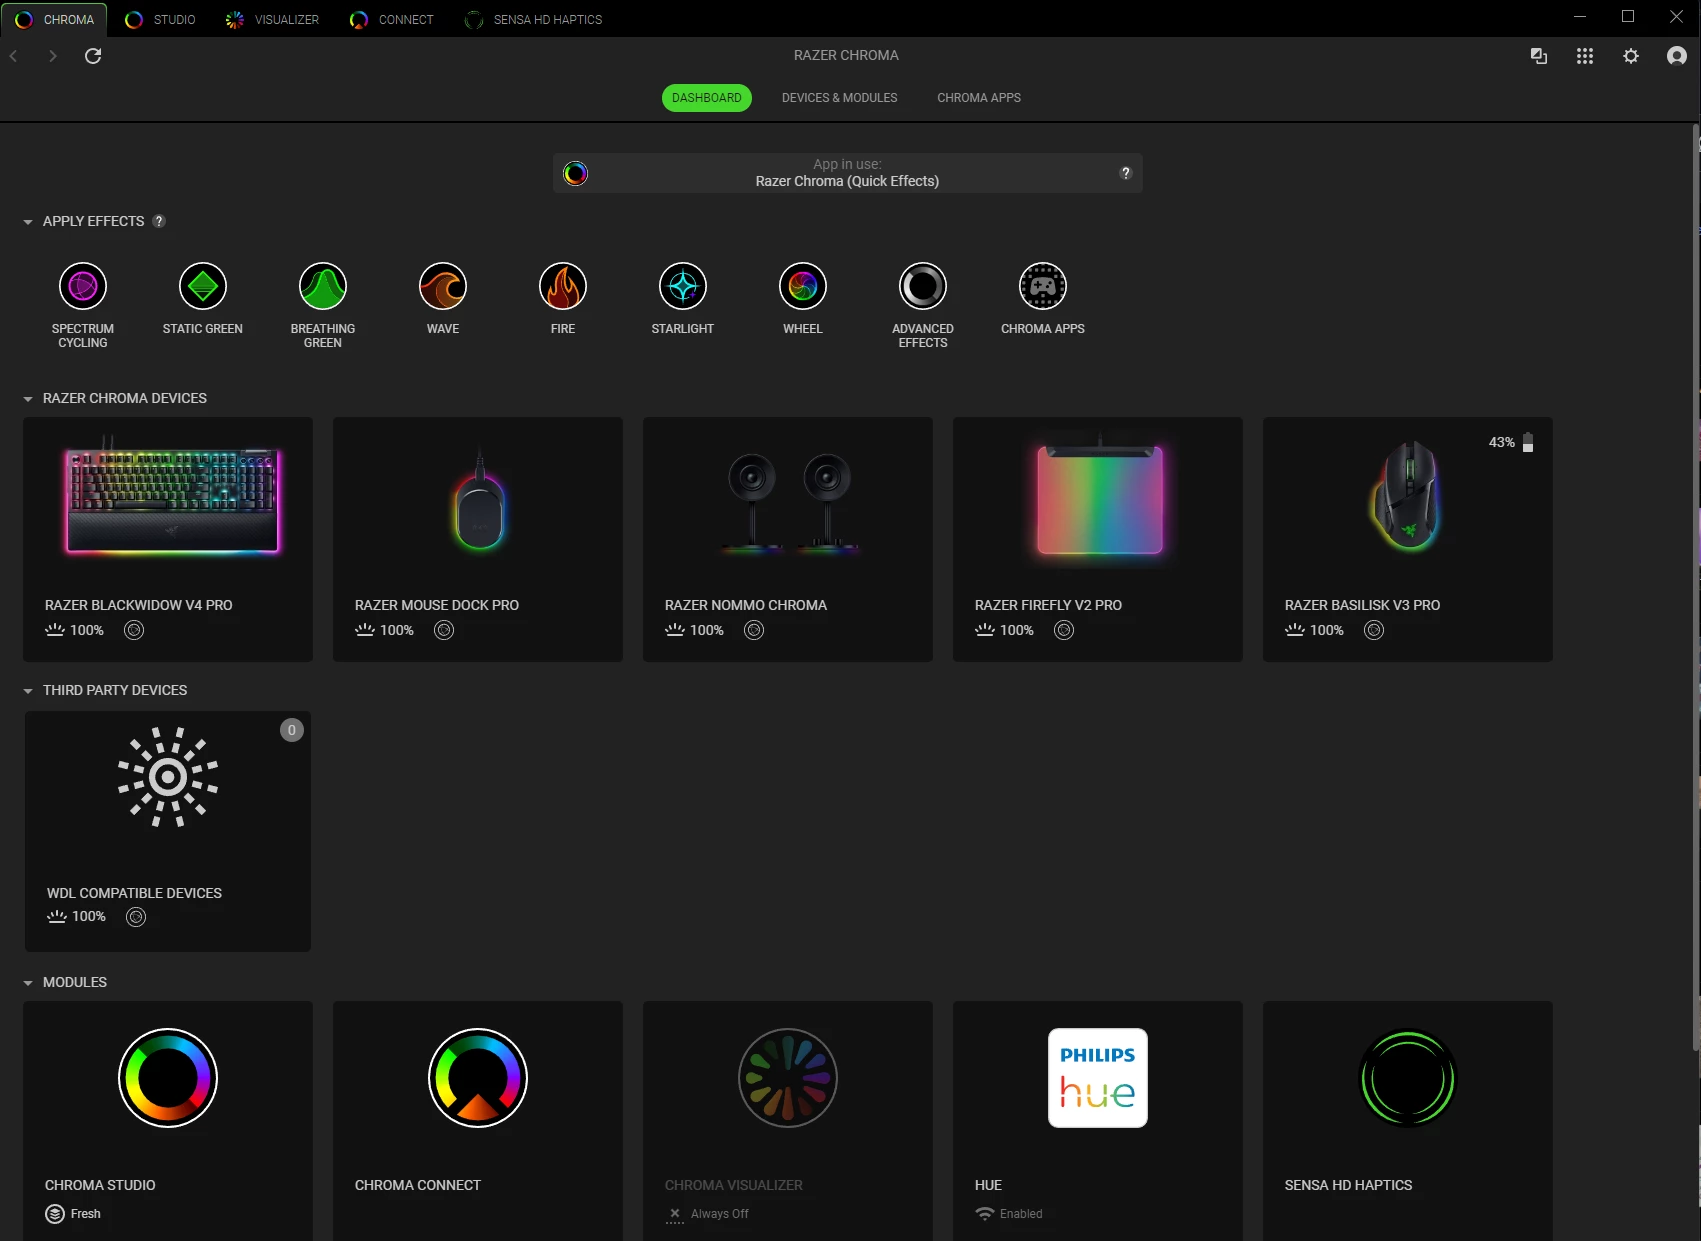Image resolution: width=1701 pixels, height=1241 pixels.
Task: Click brightness icon under Razer Blackwidow V4 Pro
Action: [x=55, y=630]
